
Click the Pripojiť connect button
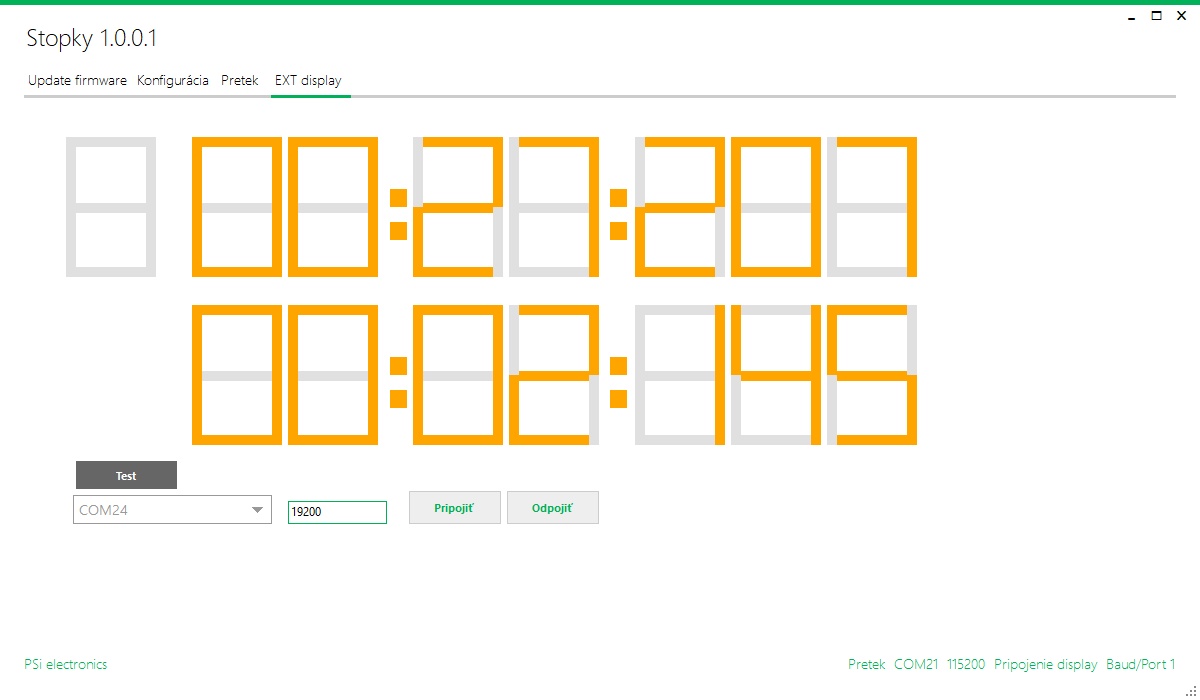pos(454,508)
